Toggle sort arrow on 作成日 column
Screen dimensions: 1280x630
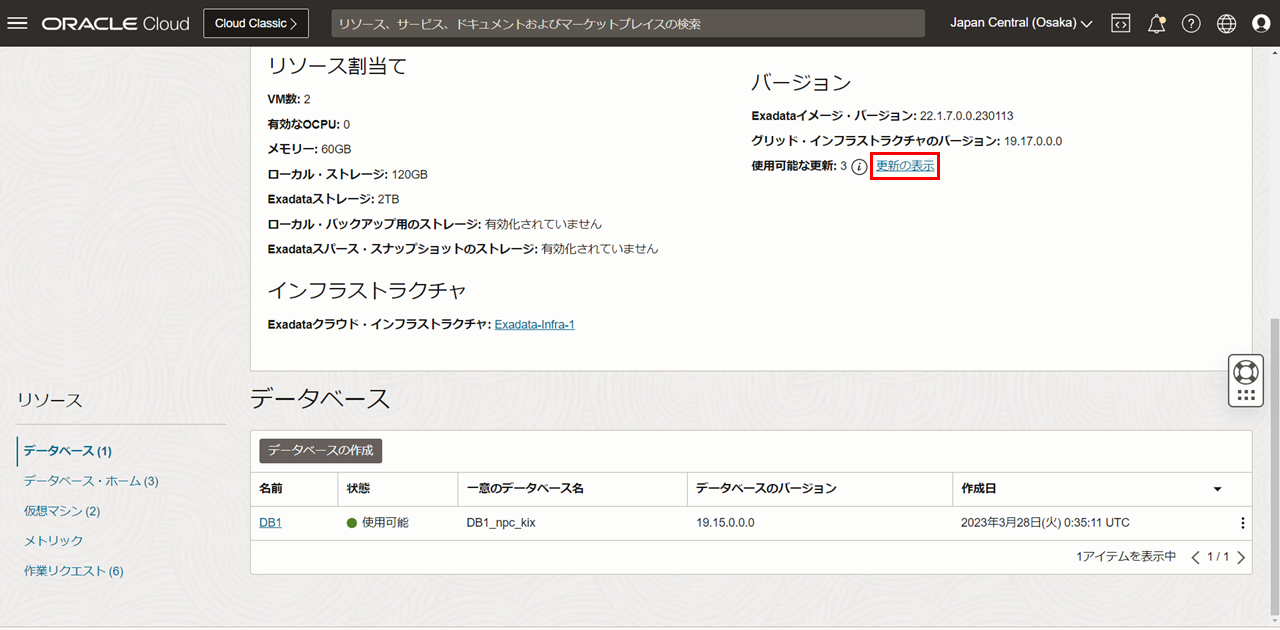1217,489
